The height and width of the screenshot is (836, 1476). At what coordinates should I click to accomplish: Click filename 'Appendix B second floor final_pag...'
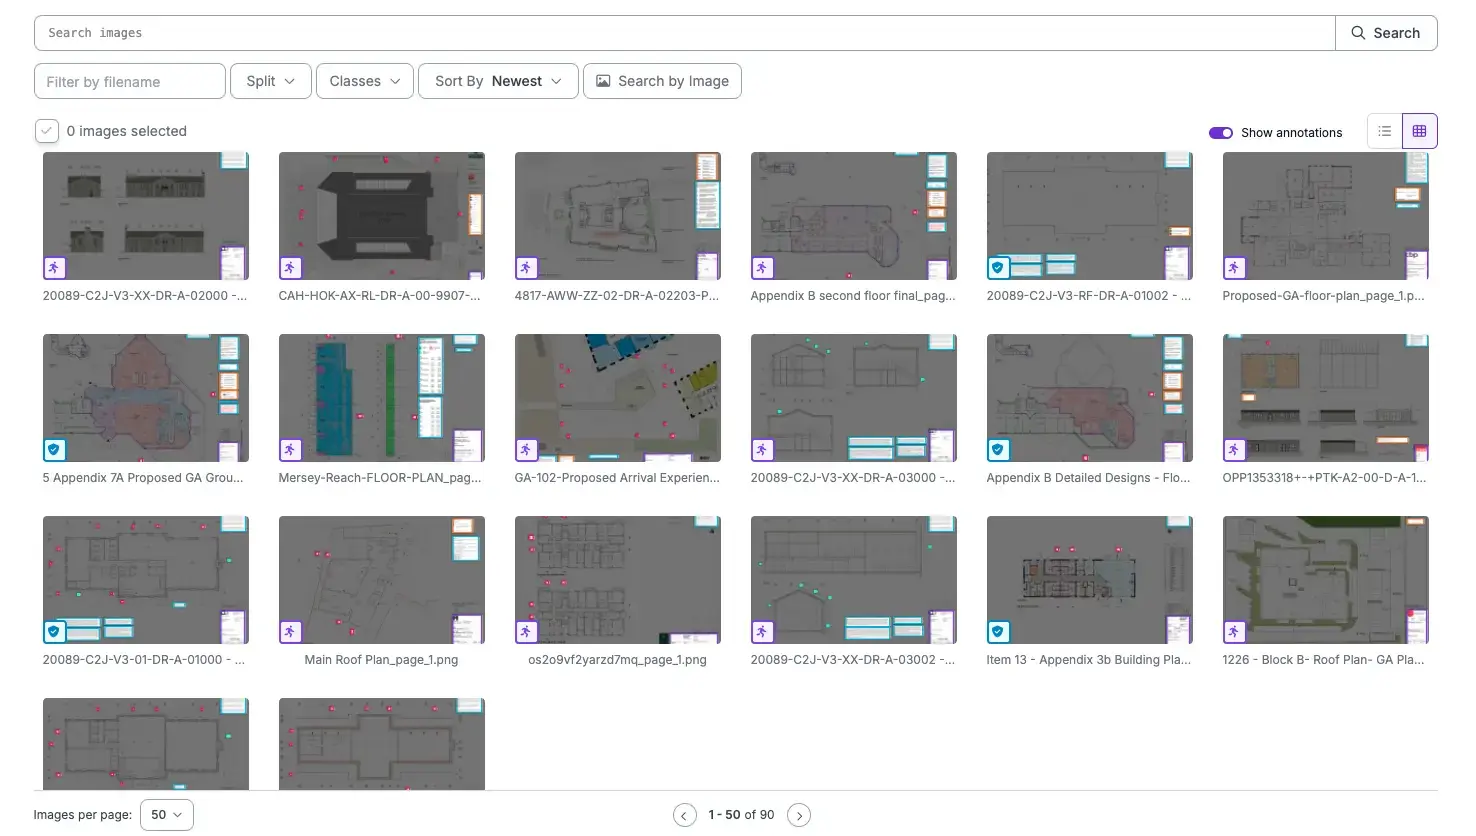853,296
